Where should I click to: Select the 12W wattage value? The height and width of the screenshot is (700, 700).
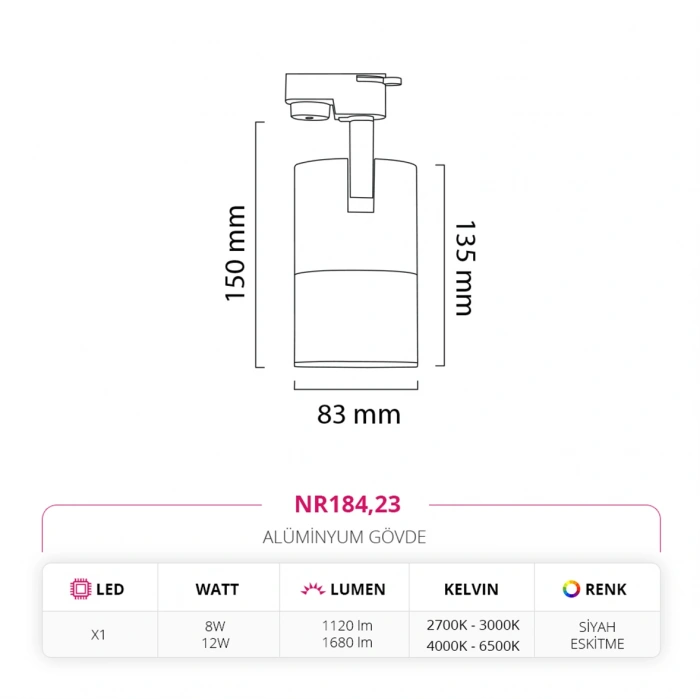[216, 643]
